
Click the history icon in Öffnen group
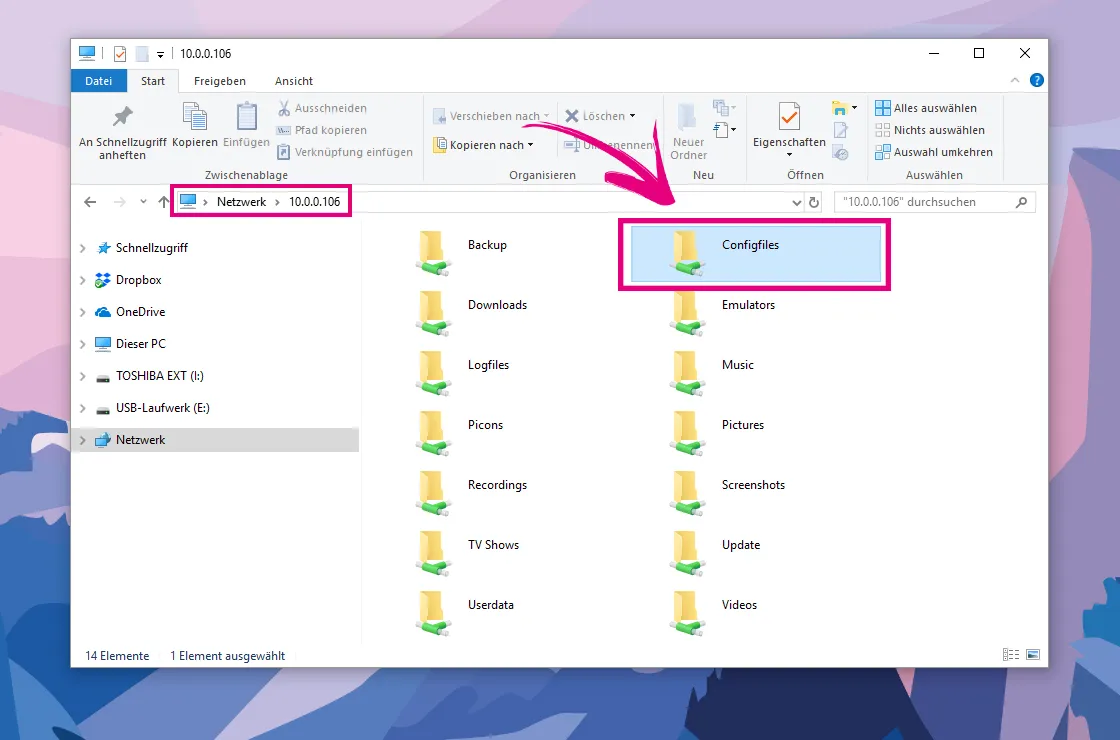[x=841, y=153]
